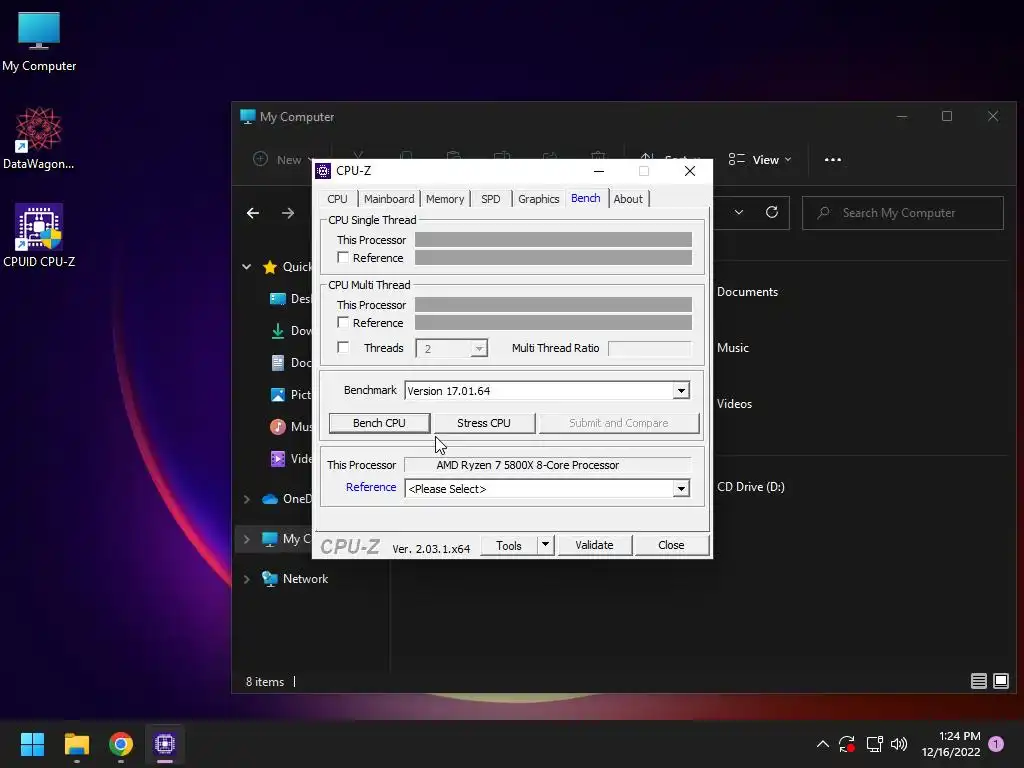The image size is (1024, 768).
Task: Open the View menu in Explorer
Action: (x=760, y=159)
